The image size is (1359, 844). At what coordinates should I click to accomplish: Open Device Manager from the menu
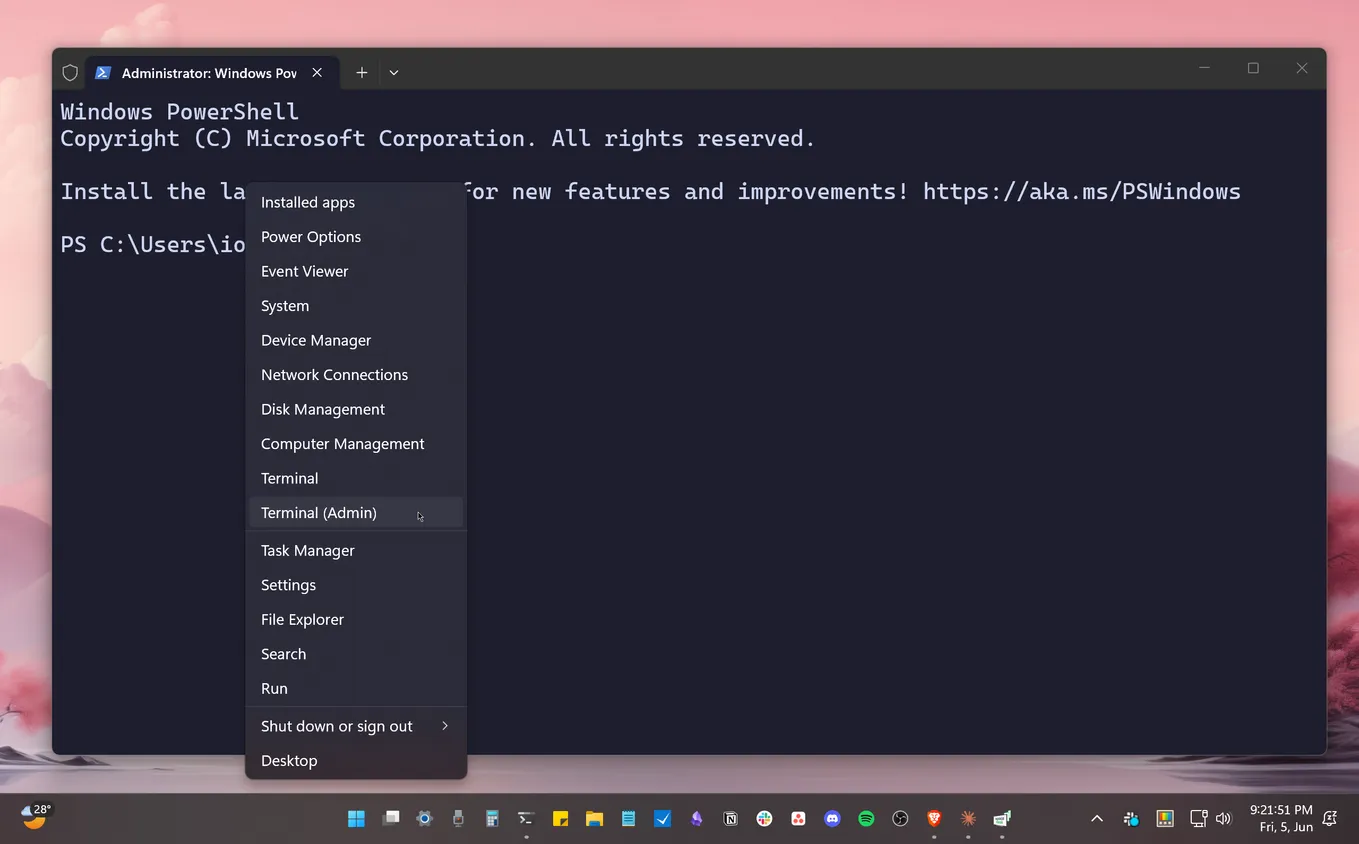point(356,340)
